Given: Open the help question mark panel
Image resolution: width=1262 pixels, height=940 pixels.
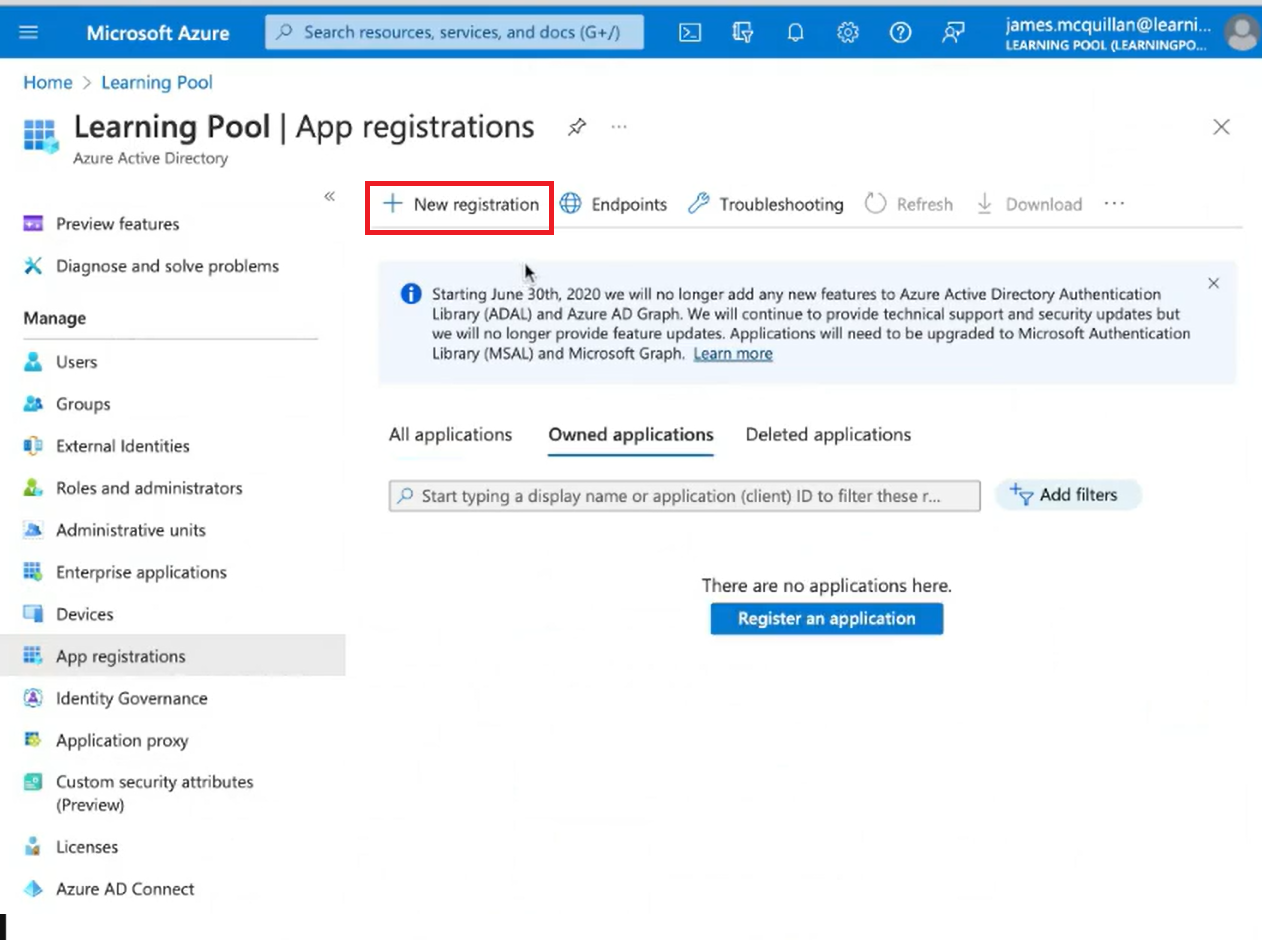Looking at the screenshot, I should 900,32.
